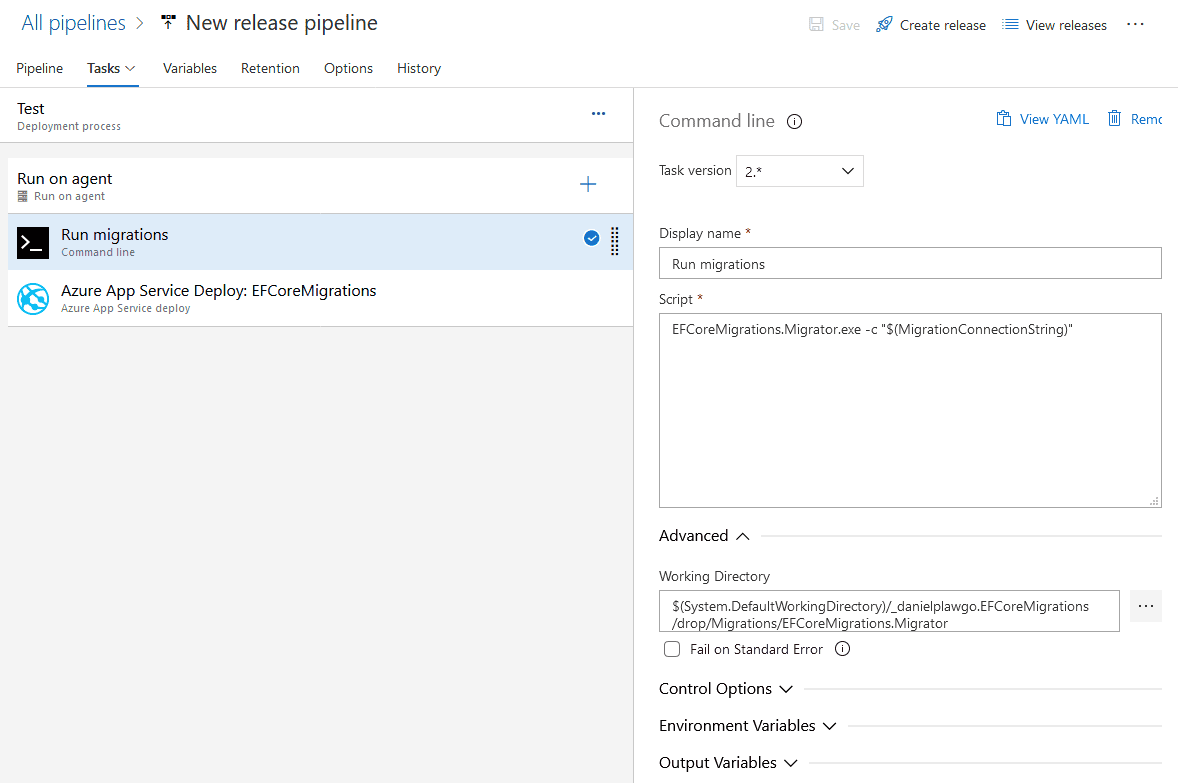The width and height of the screenshot is (1178, 783).
Task: Select the Test deployment process header
Action: point(316,116)
